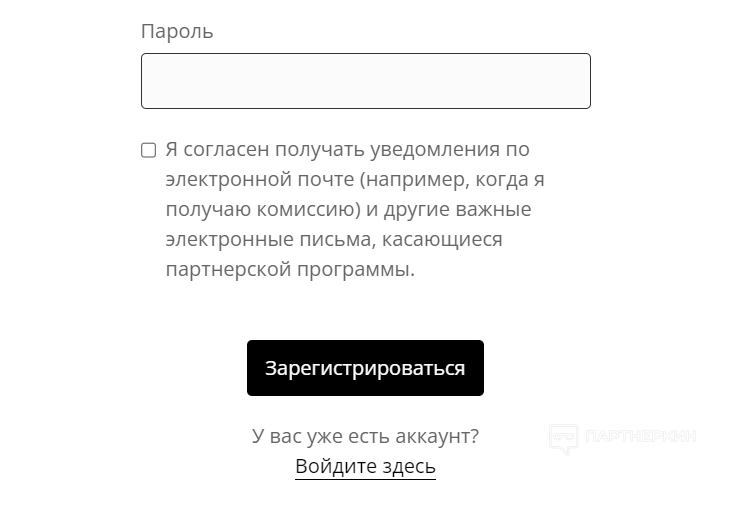
Task: Focus the Пароль password input field
Action: coord(366,81)
